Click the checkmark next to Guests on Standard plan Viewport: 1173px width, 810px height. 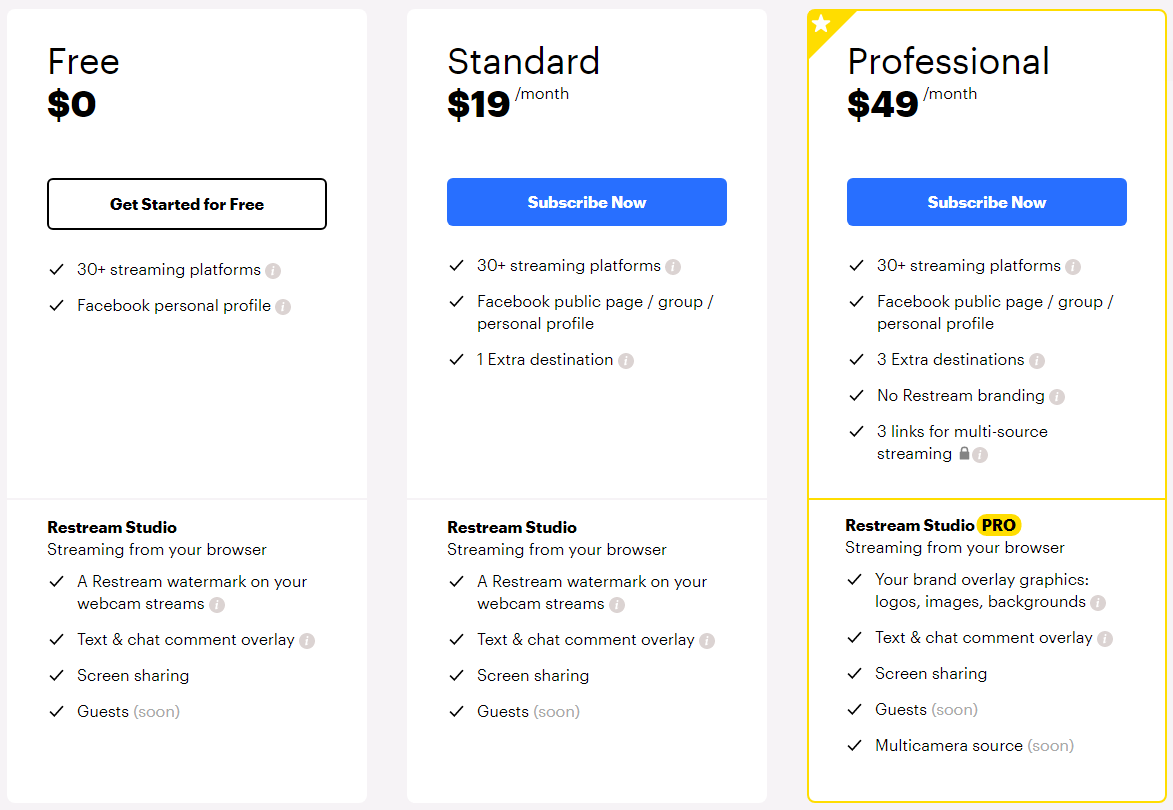point(456,711)
